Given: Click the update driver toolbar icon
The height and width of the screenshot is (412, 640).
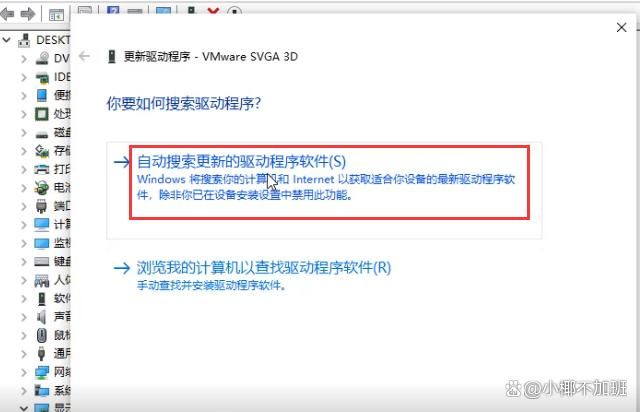Looking at the screenshot, I should point(191,11).
